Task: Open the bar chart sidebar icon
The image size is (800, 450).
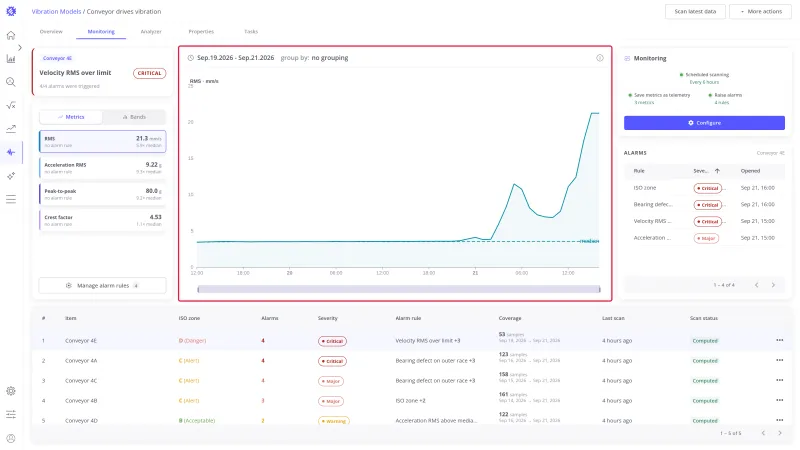Action: (11, 59)
